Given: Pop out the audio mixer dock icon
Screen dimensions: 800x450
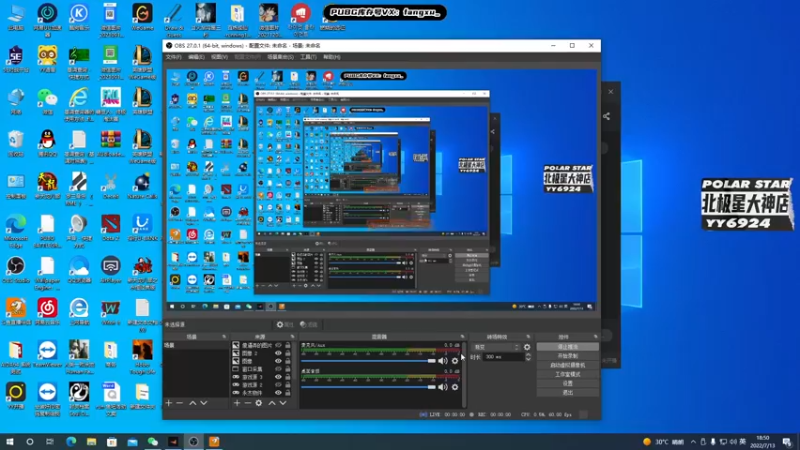Looking at the screenshot, I should (x=462, y=337).
